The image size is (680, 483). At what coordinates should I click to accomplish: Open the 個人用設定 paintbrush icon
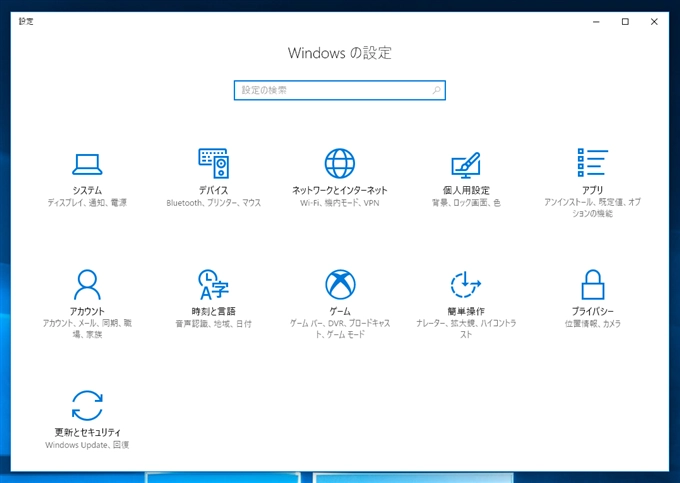466,165
